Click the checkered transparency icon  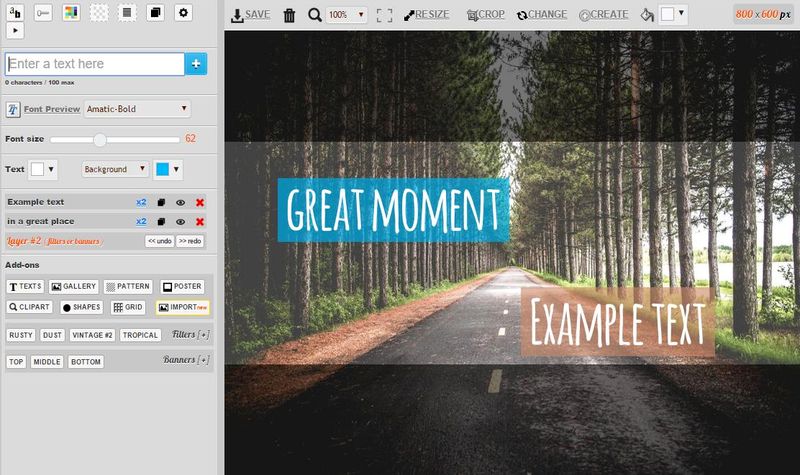point(99,13)
